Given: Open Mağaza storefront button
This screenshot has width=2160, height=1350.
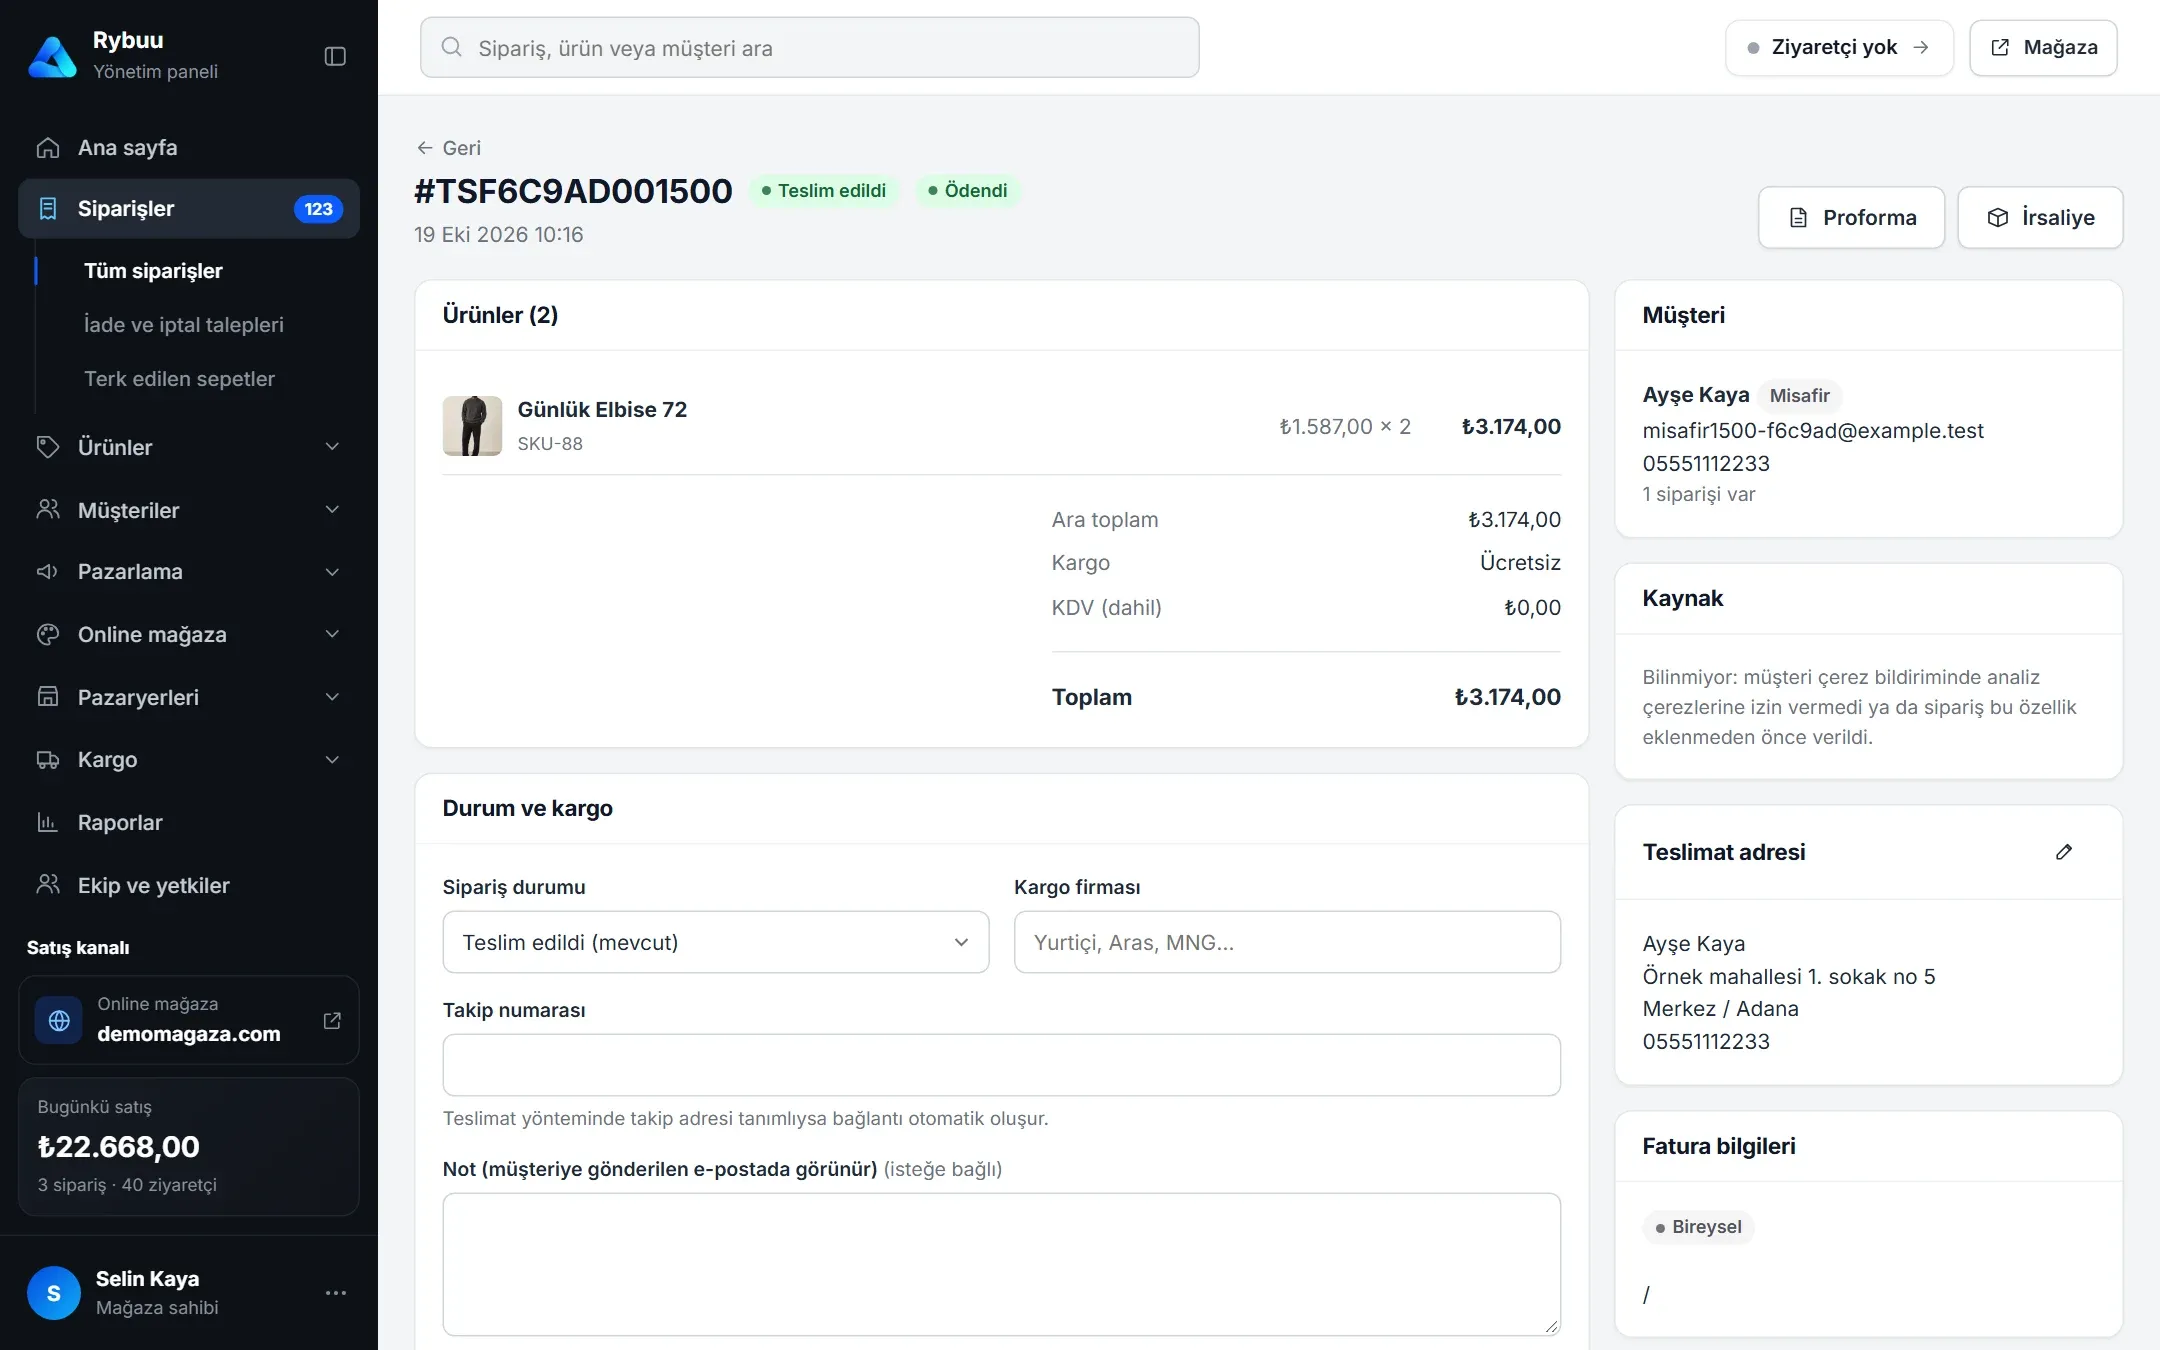Looking at the screenshot, I should point(2043,47).
